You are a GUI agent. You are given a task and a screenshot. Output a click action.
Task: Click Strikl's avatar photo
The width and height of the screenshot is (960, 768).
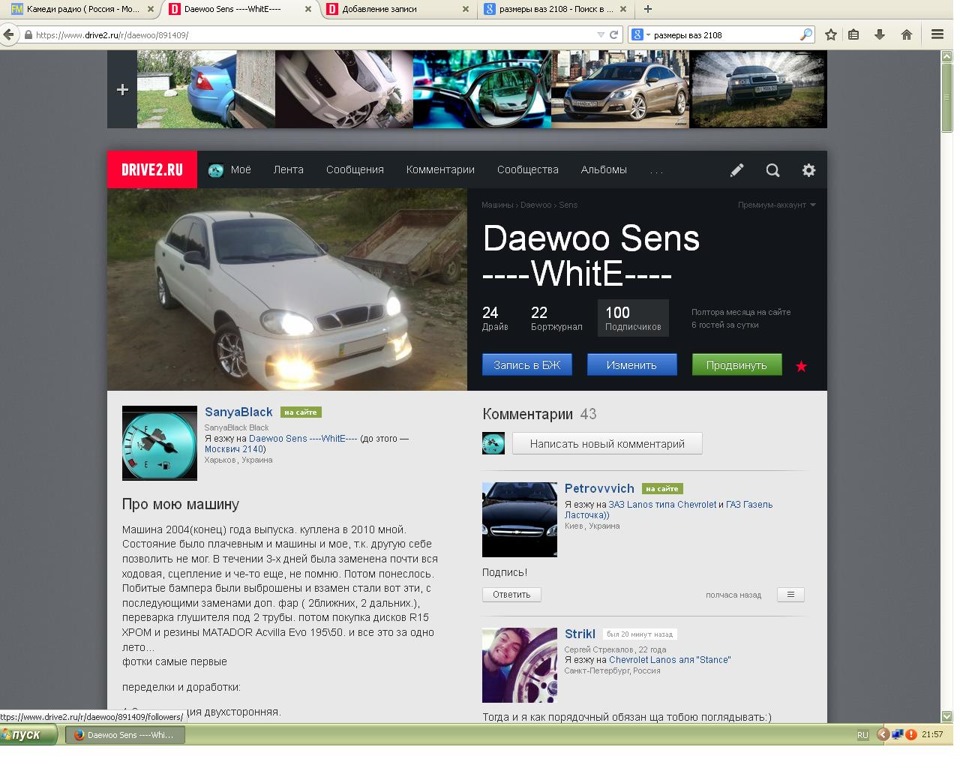(x=519, y=665)
